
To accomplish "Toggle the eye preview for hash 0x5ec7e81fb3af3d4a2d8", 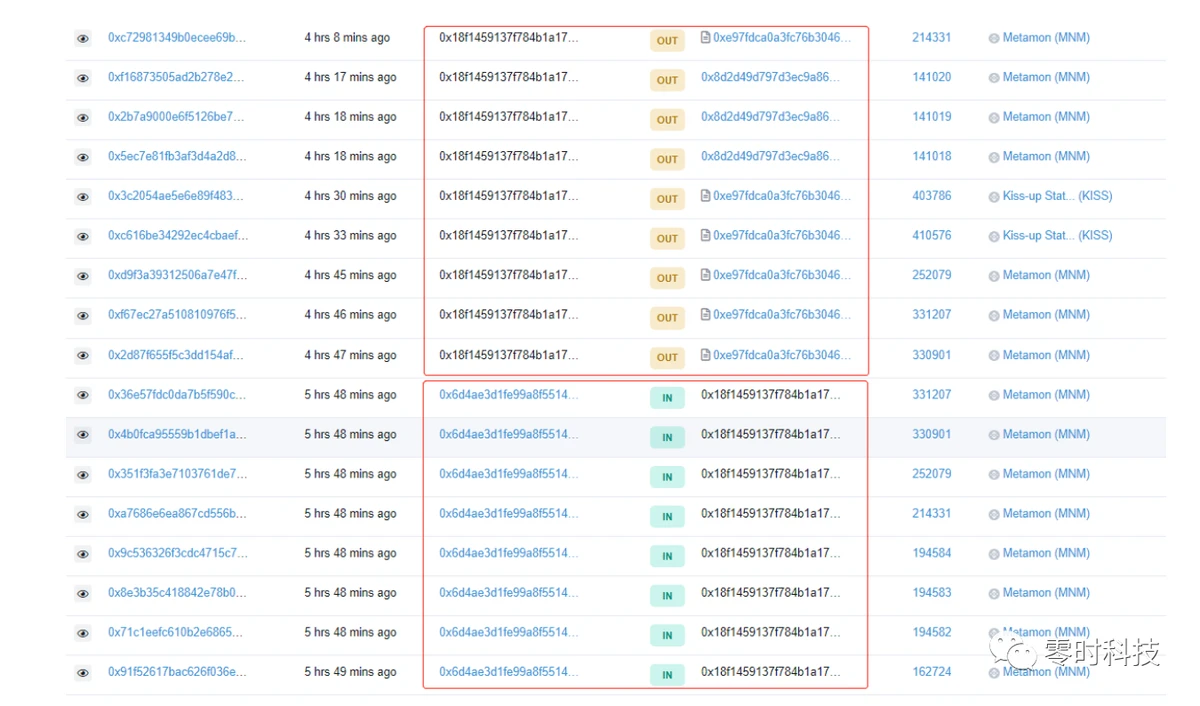I will pyautogui.click(x=83, y=158).
